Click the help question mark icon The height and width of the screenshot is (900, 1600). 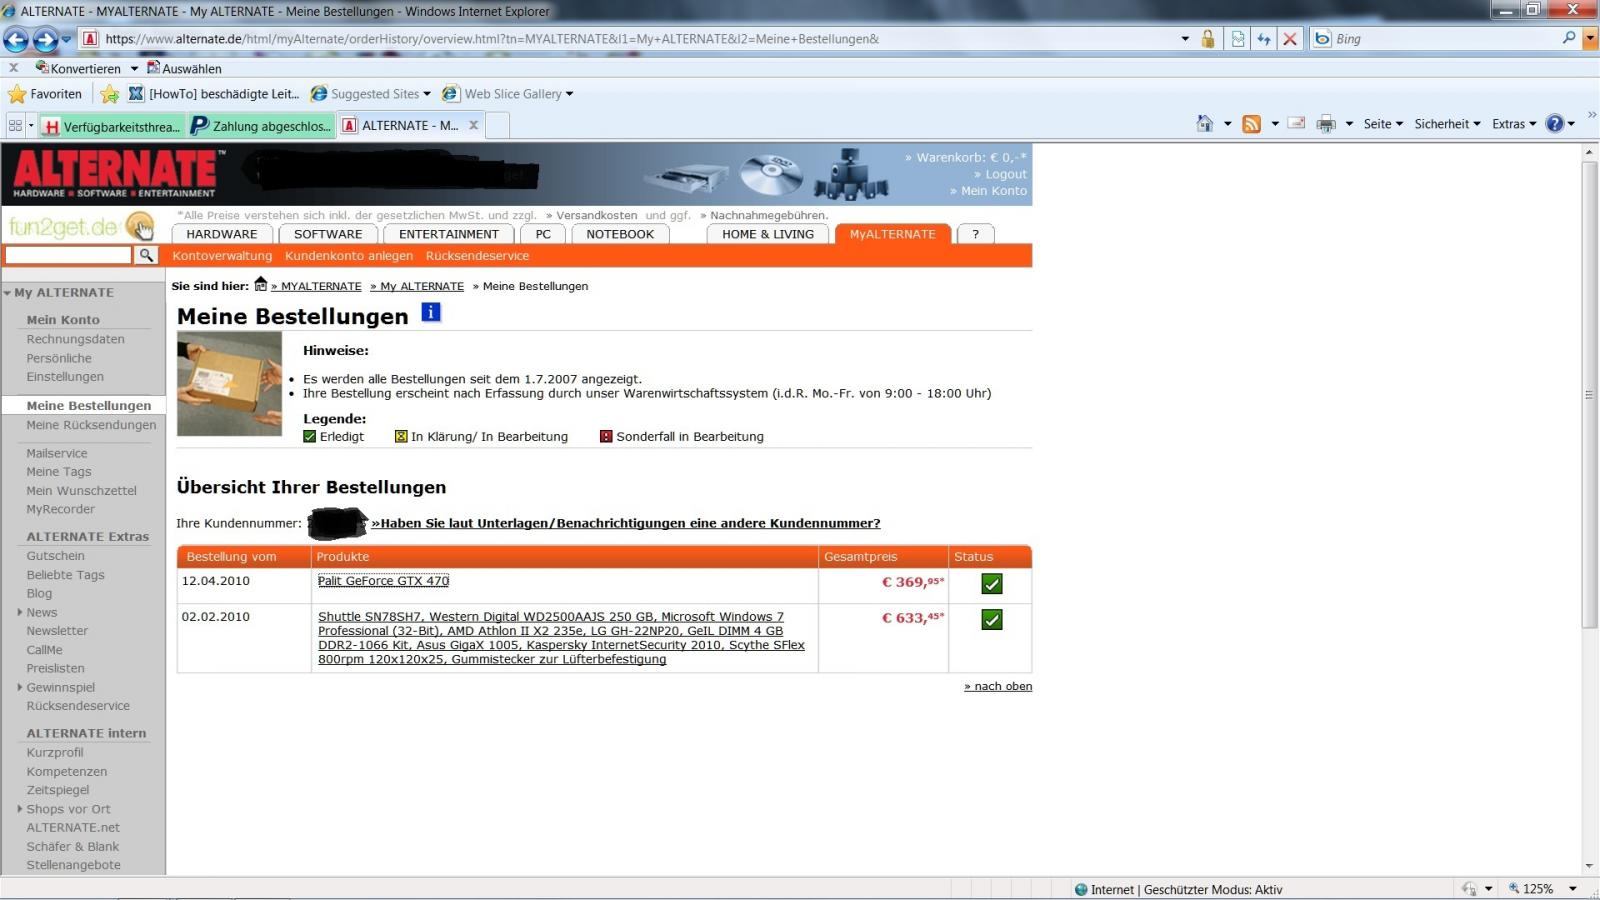[x=1554, y=124]
